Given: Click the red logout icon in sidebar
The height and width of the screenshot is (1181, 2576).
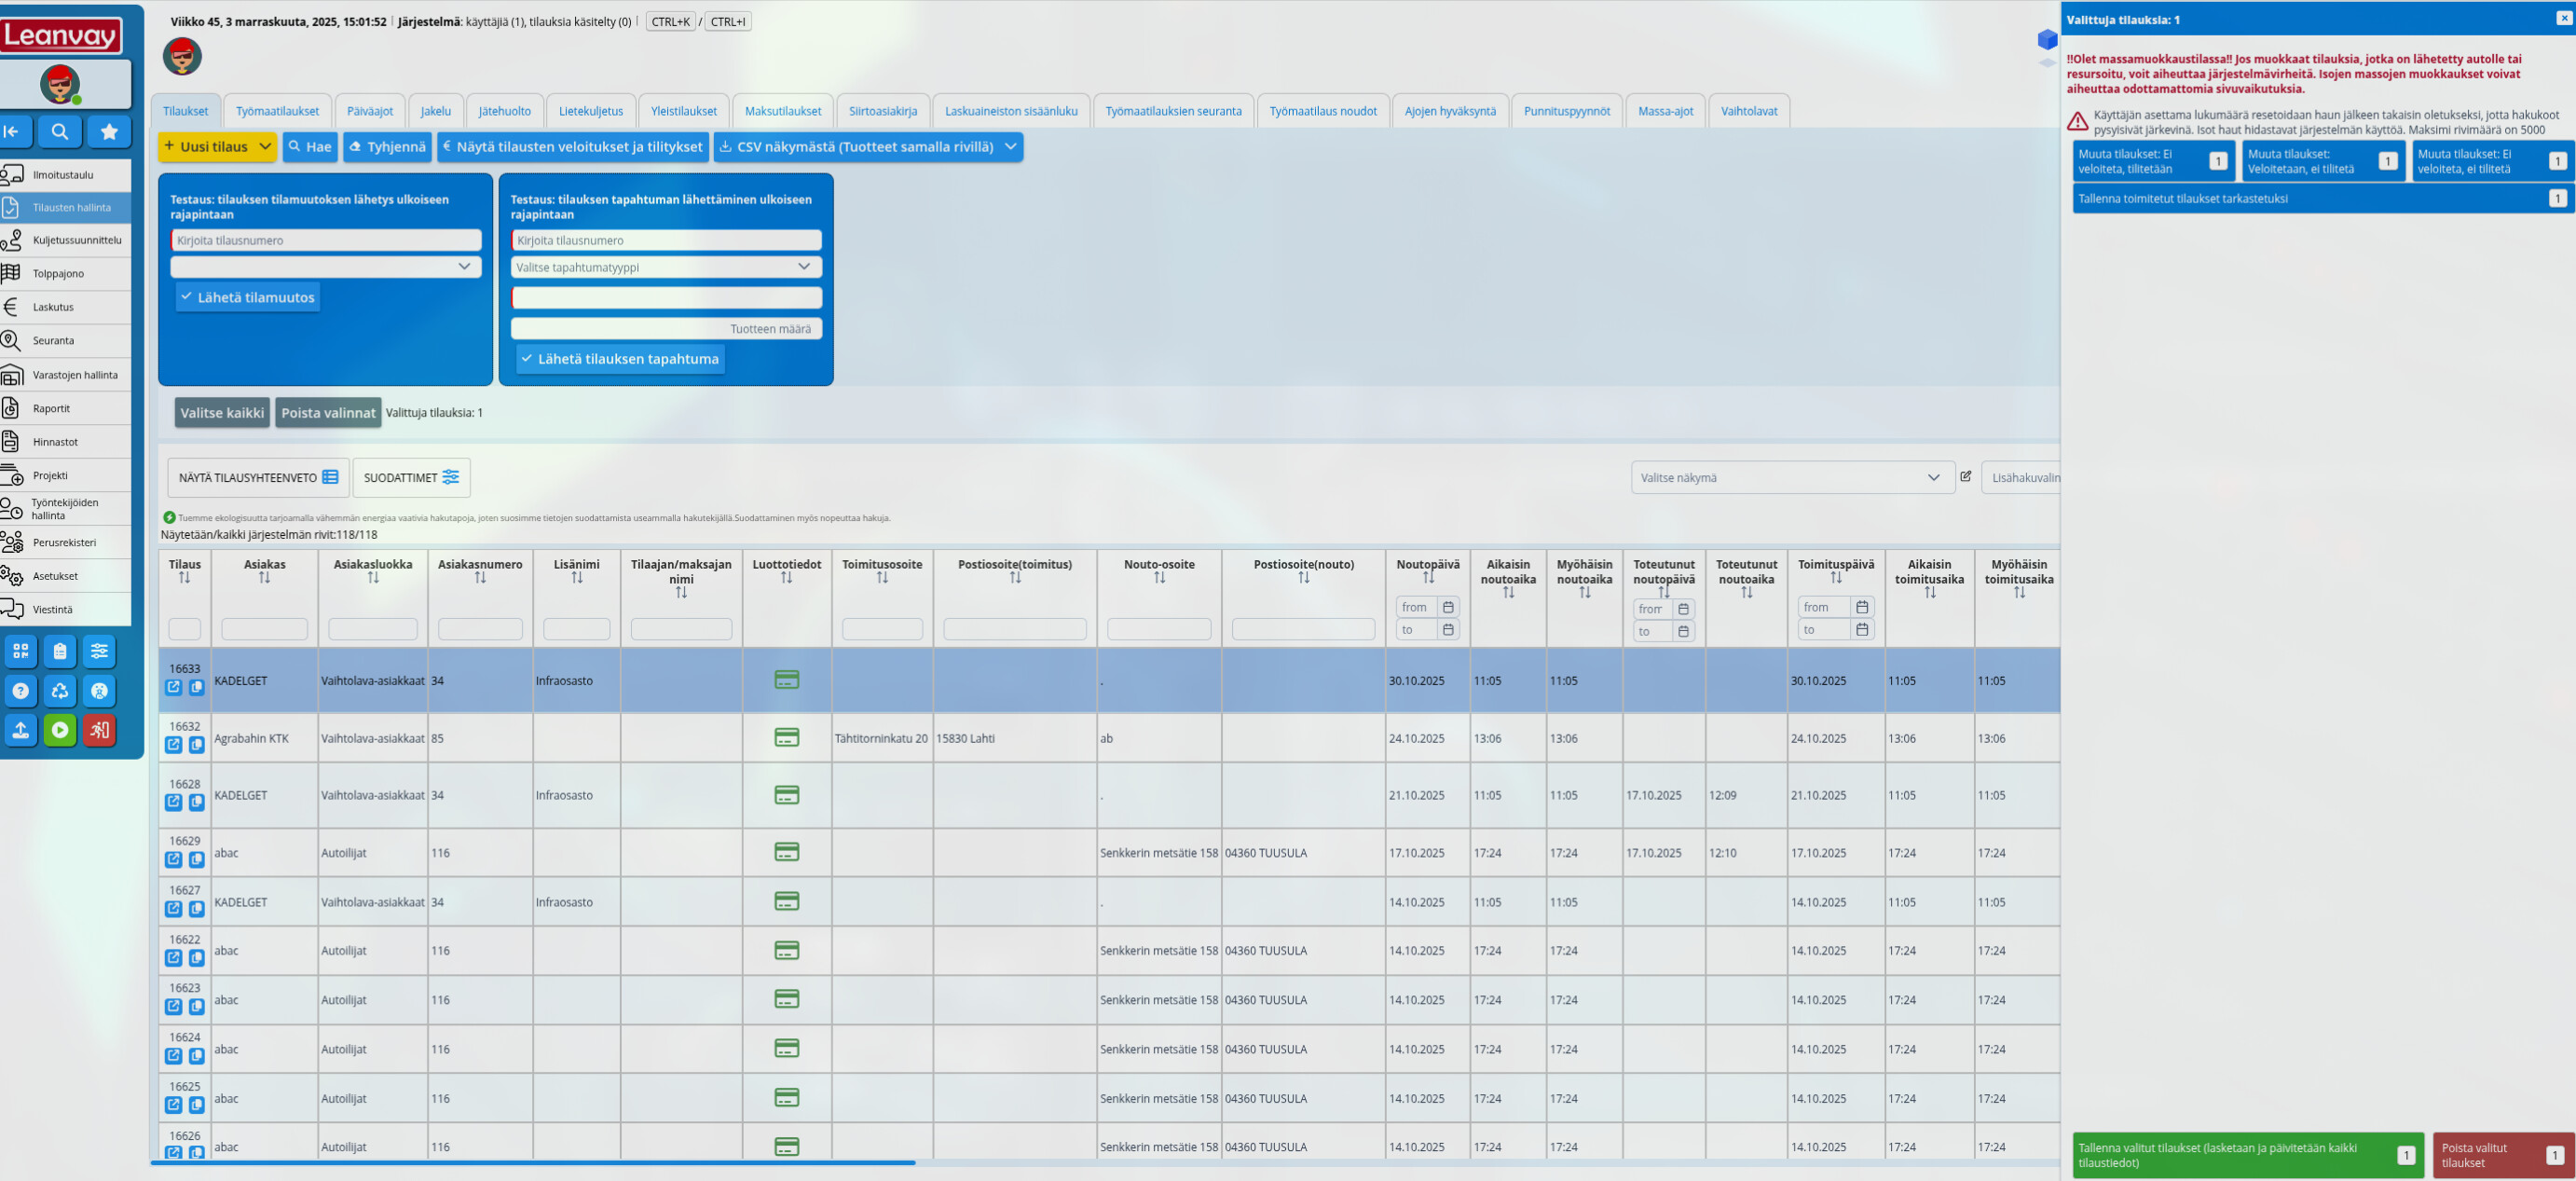Looking at the screenshot, I should (99, 730).
